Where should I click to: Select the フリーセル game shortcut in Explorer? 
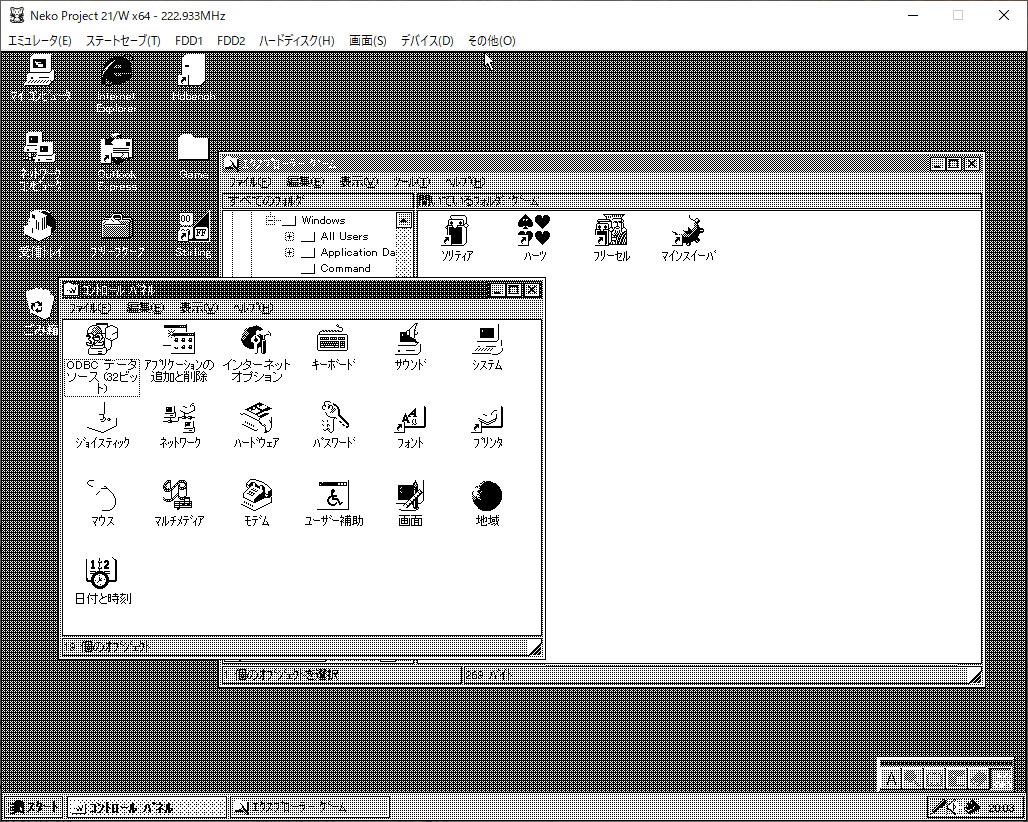click(611, 239)
